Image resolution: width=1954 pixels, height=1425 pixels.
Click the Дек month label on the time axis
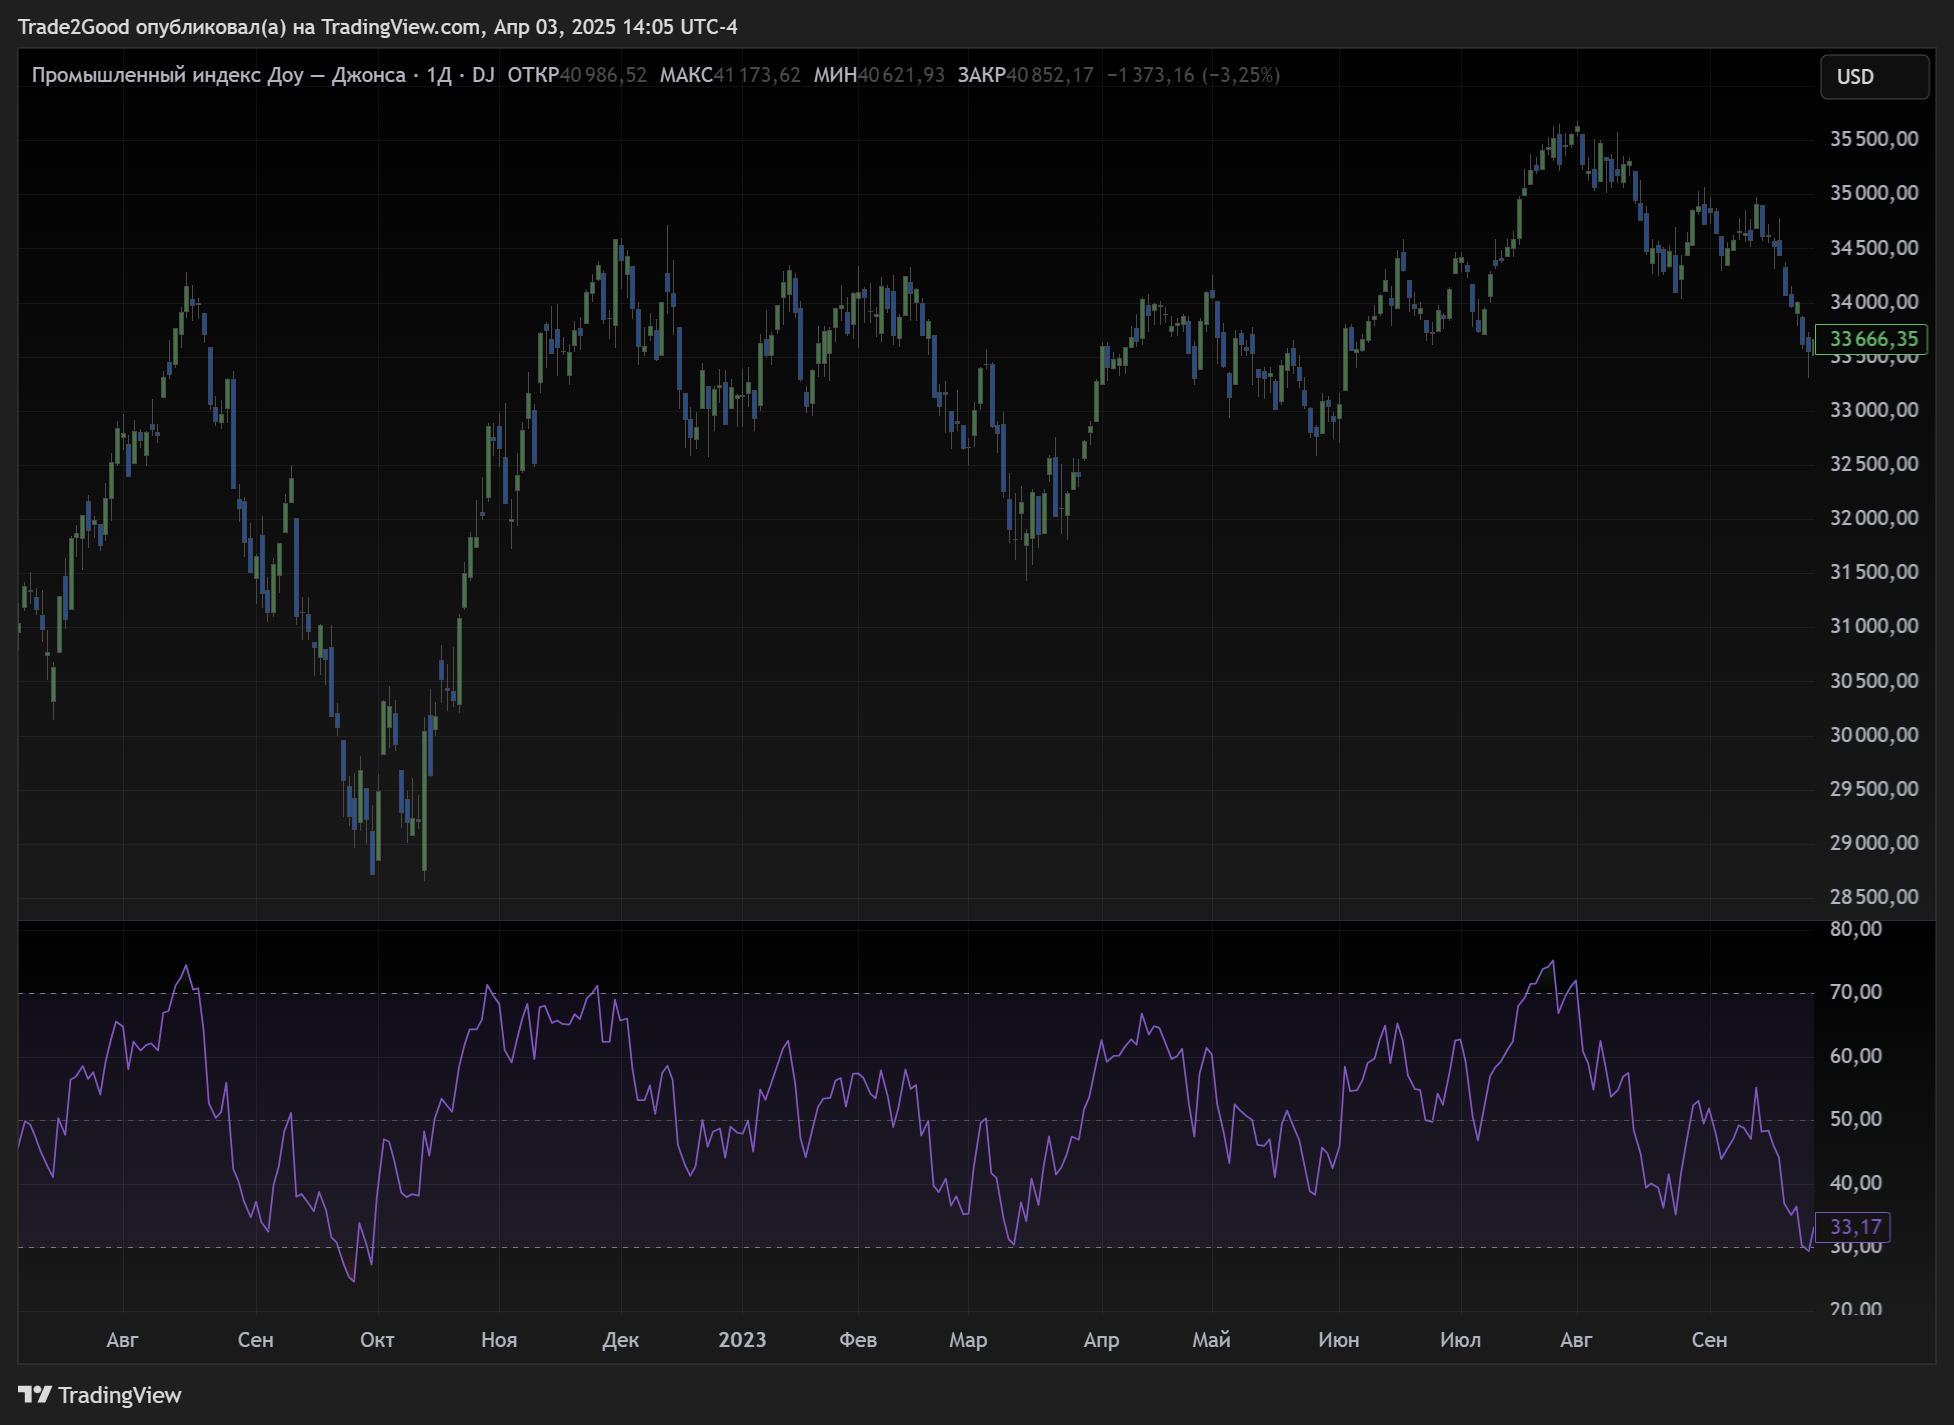click(620, 1340)
